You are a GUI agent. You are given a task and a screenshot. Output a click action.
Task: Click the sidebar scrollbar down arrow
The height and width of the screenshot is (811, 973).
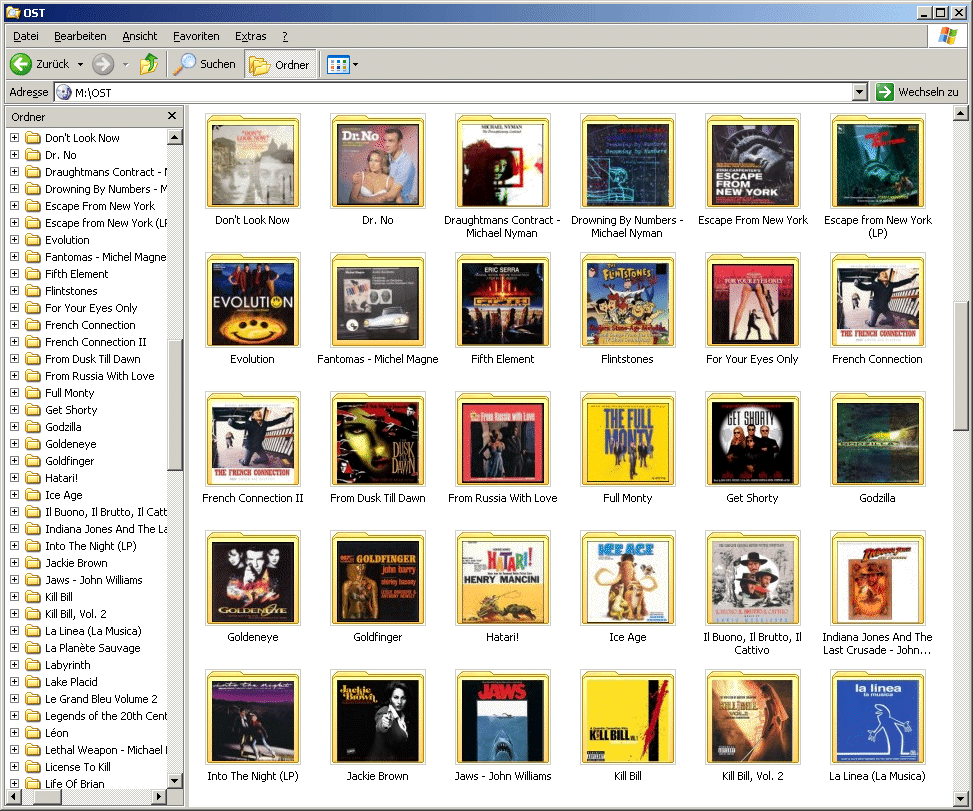tap(176, 781)
